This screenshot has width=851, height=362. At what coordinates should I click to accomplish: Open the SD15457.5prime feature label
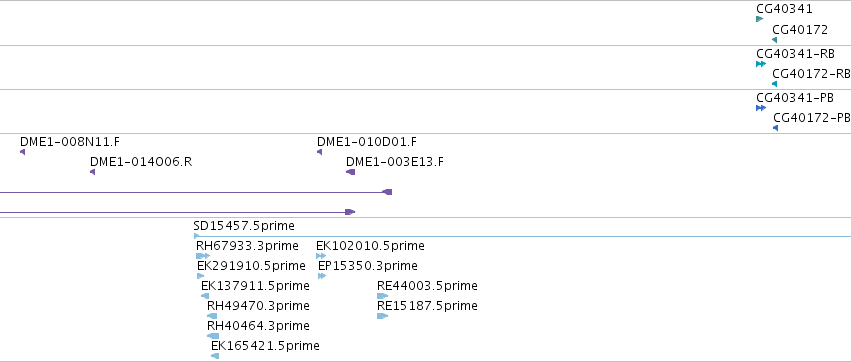point(244,226)
